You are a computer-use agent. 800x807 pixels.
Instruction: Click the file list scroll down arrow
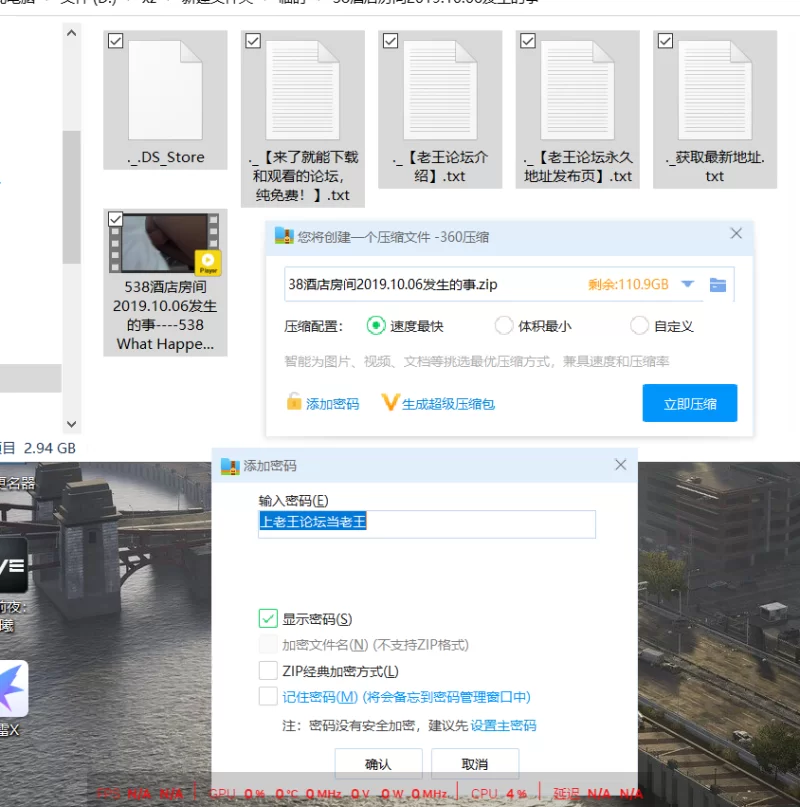point(72,424)
